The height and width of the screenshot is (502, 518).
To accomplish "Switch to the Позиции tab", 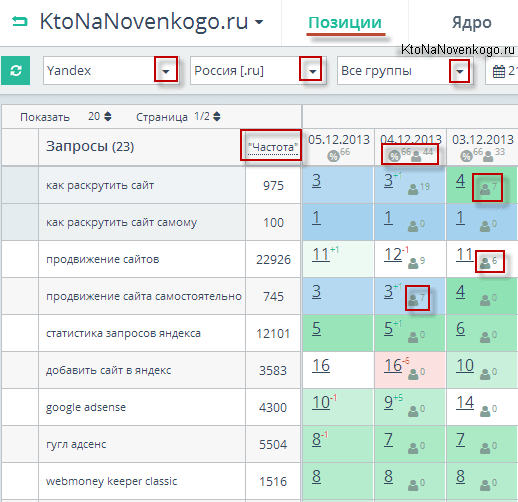I will point(345,23).
